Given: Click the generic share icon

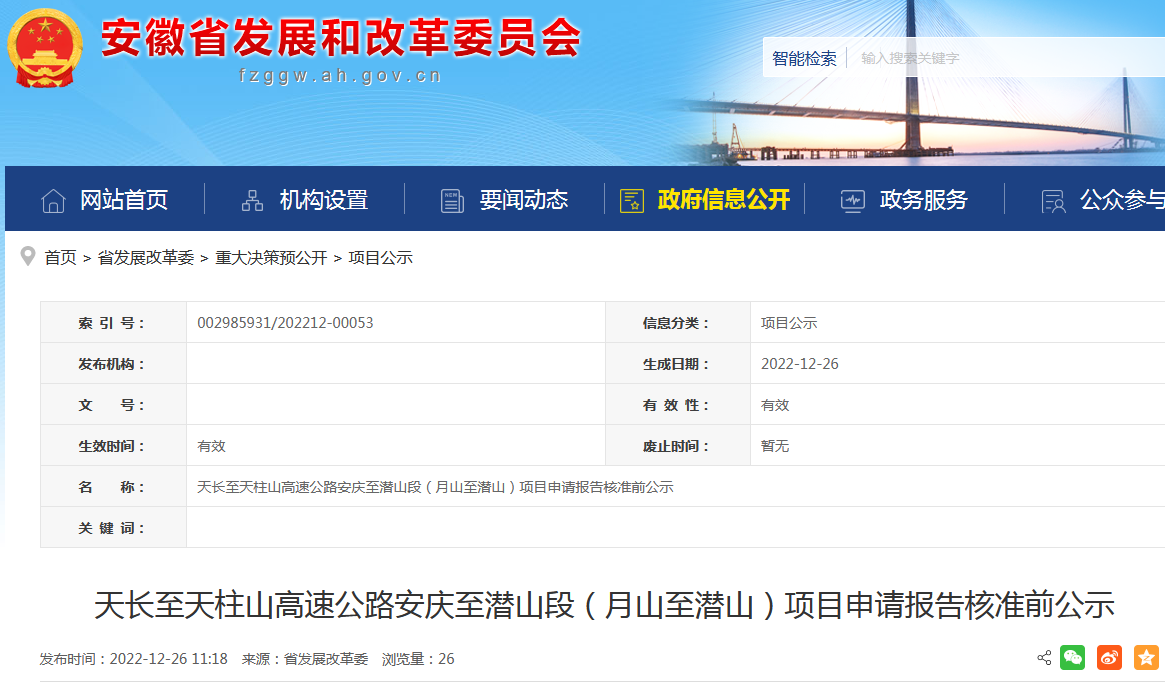Looking at the screenshot, I should [x=1044, y=658].
